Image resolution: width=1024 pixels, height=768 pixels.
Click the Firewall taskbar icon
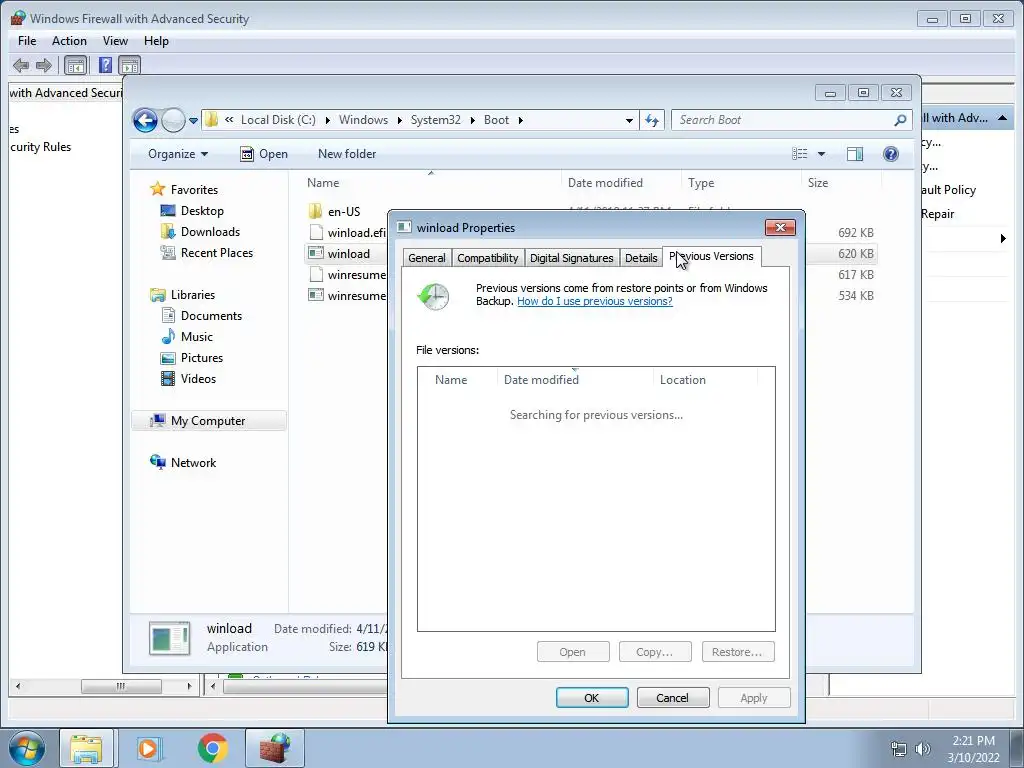click(x=274, y=748)
